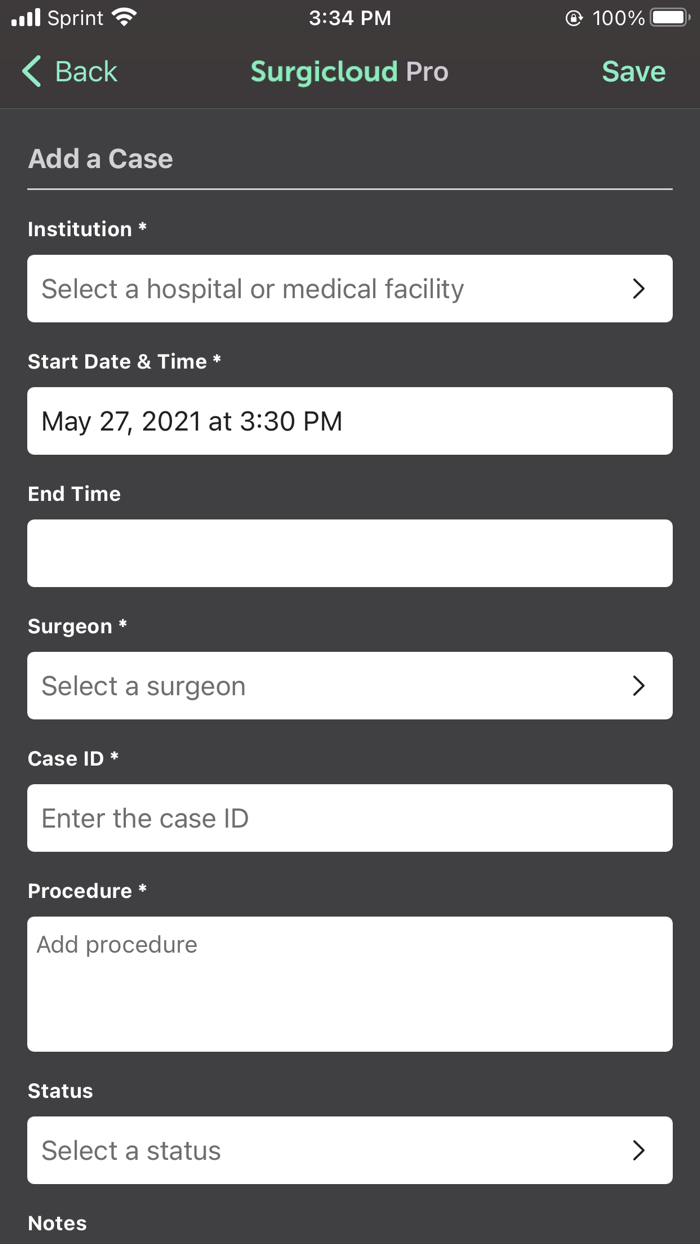The height and width of the screenshot is (1244, 700).
Task: Focus the Case ID entry field
Action: [350, 818]
